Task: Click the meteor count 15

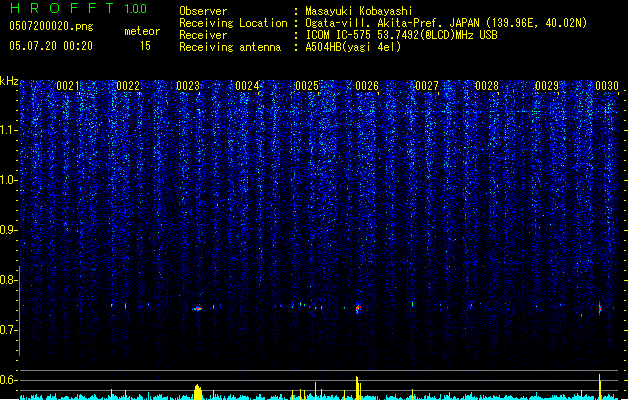Action: click(x=145, y=46)
